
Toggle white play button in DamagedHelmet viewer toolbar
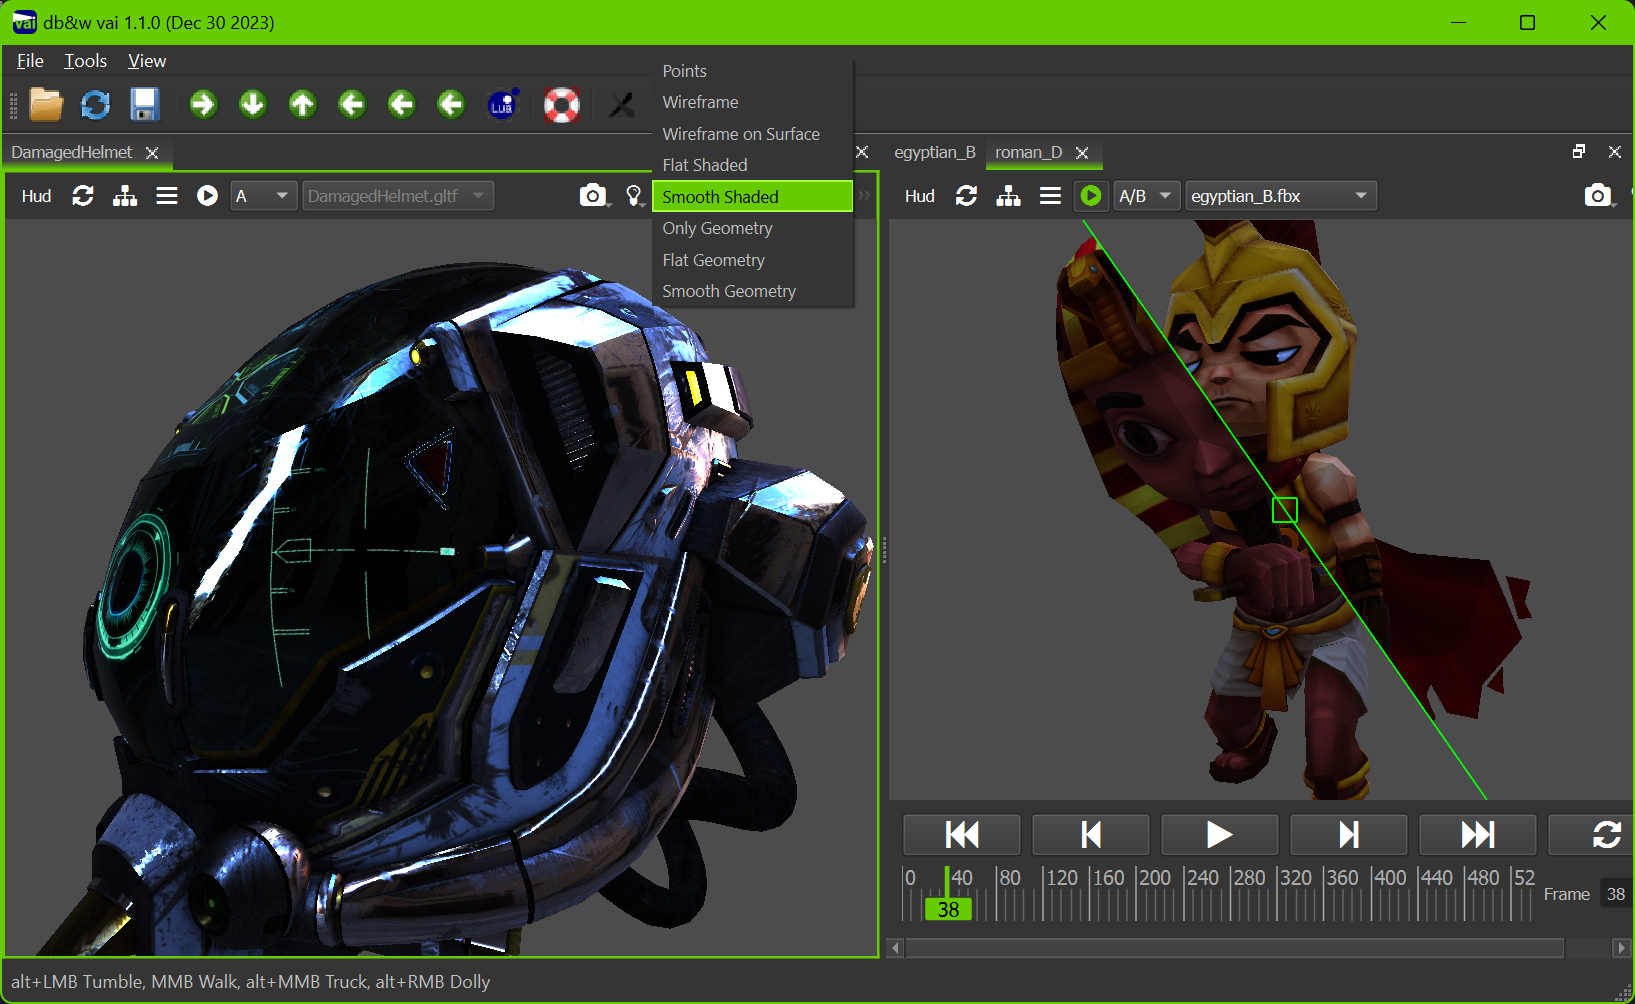click(x=207, y=196)
